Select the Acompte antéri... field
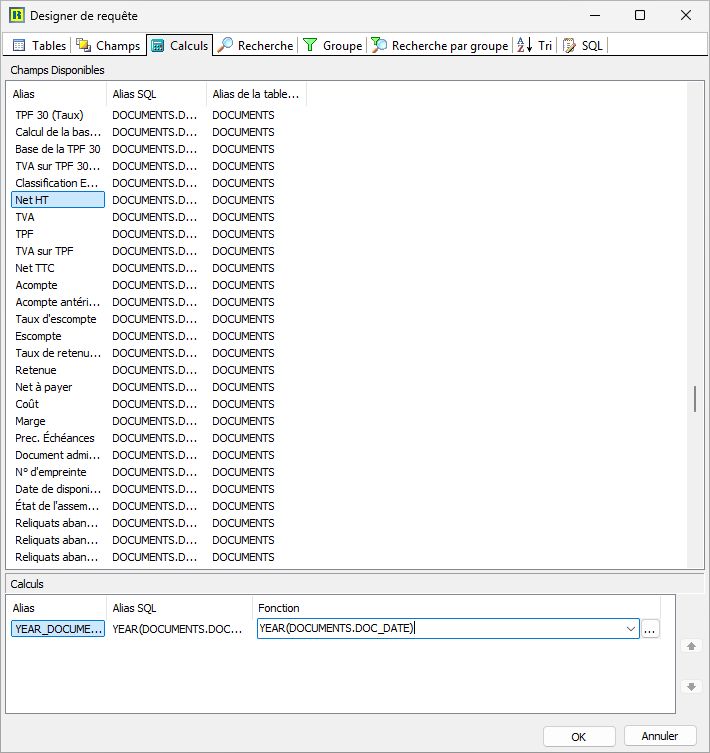This screenshot has height=753, width=710. [x=58, y=302]
